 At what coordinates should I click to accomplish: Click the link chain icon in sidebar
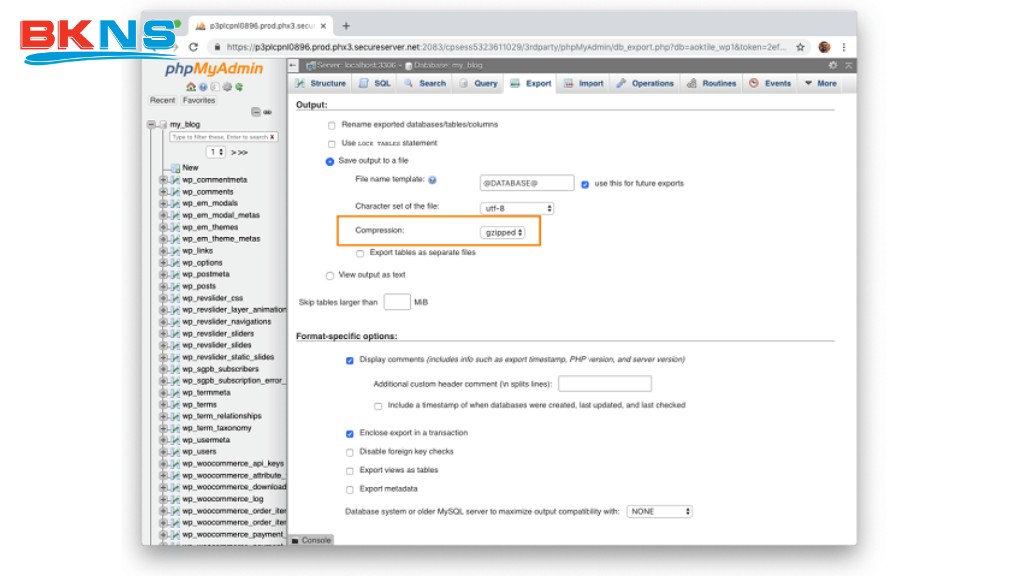click(x=267, y=112)
